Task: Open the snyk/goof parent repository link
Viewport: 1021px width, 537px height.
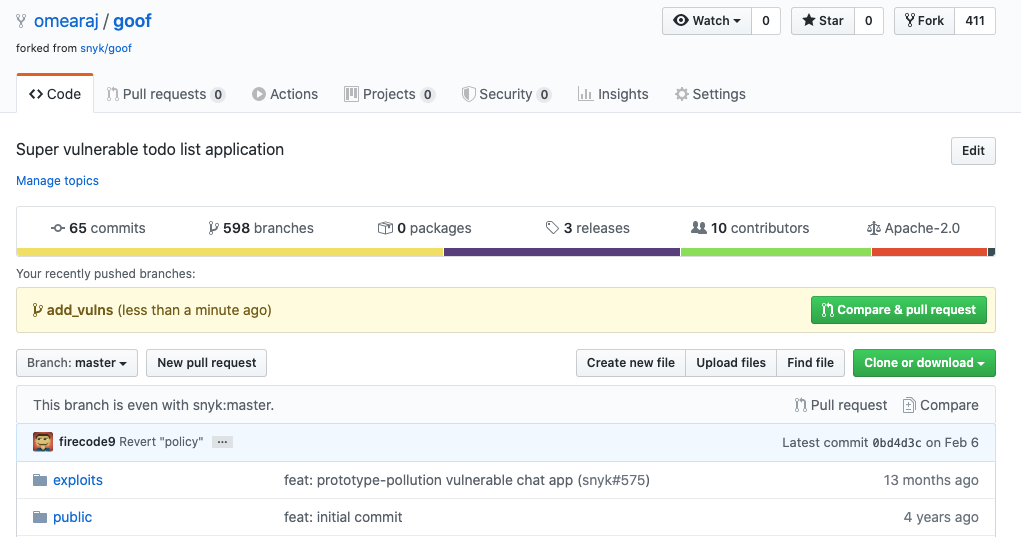Action: point(105,48)
